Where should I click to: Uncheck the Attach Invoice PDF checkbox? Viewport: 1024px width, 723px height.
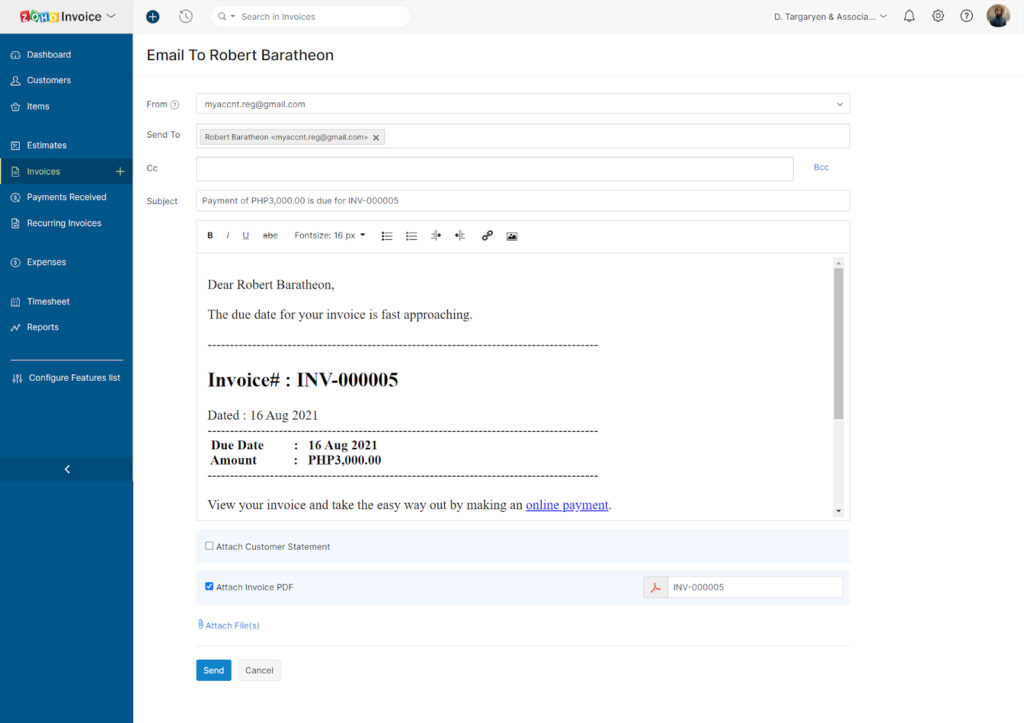(x=209, y=587)
